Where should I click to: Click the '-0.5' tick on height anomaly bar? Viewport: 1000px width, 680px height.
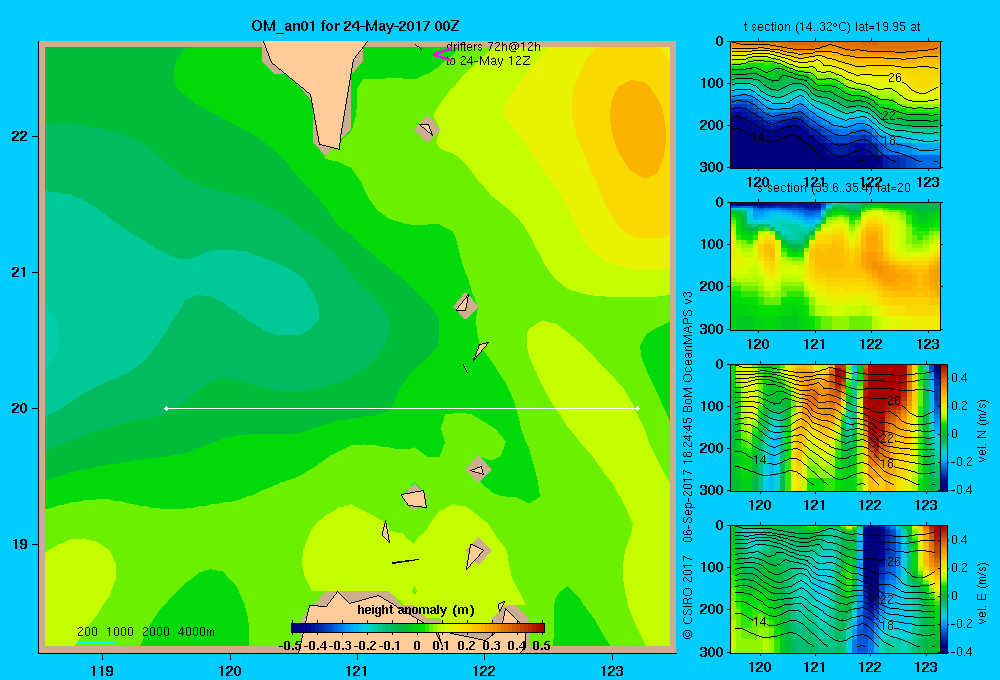[x=290, y=646]
